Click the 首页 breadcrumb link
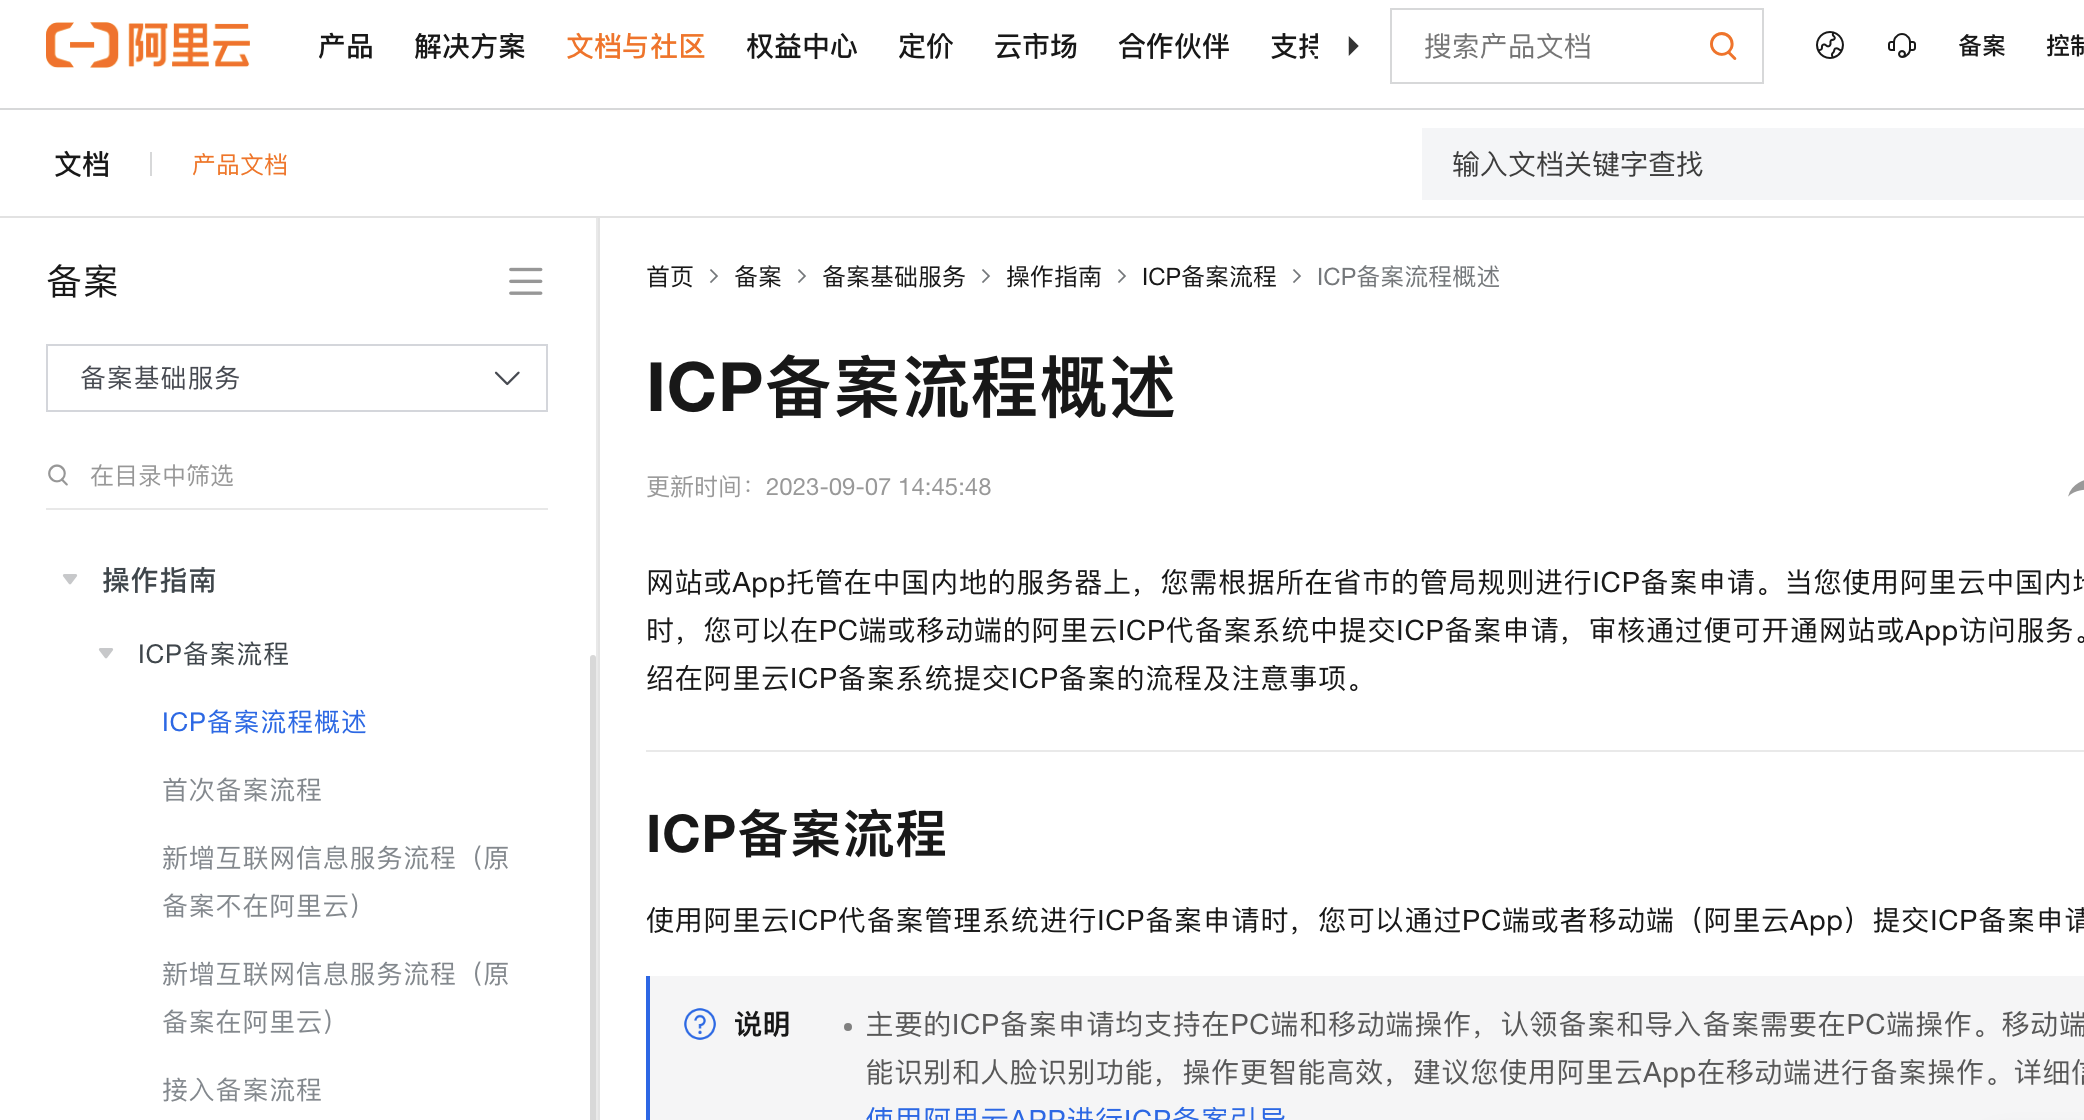Screen dimensions: 2084x1120 coord(669,277)
